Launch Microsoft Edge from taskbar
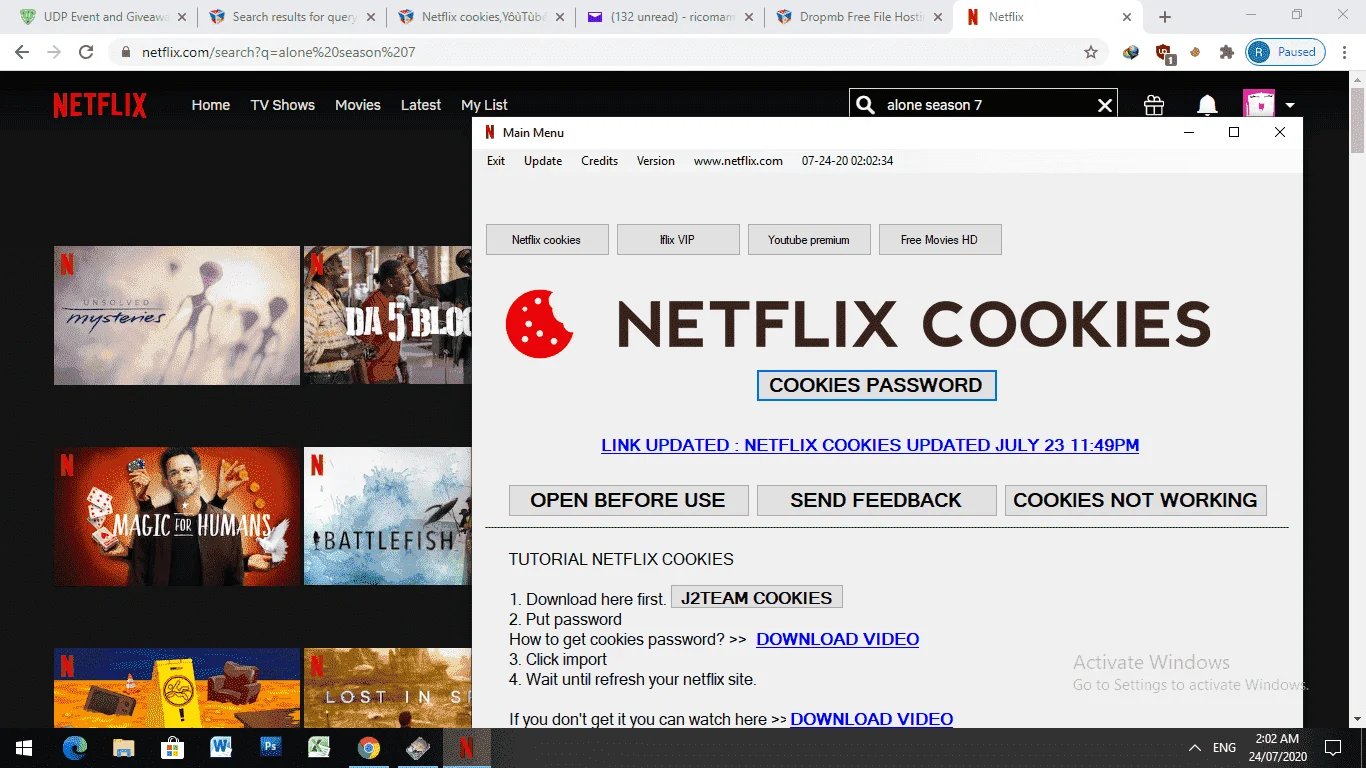The height and width of the screenshot is (768, 1366). point(75,748)
